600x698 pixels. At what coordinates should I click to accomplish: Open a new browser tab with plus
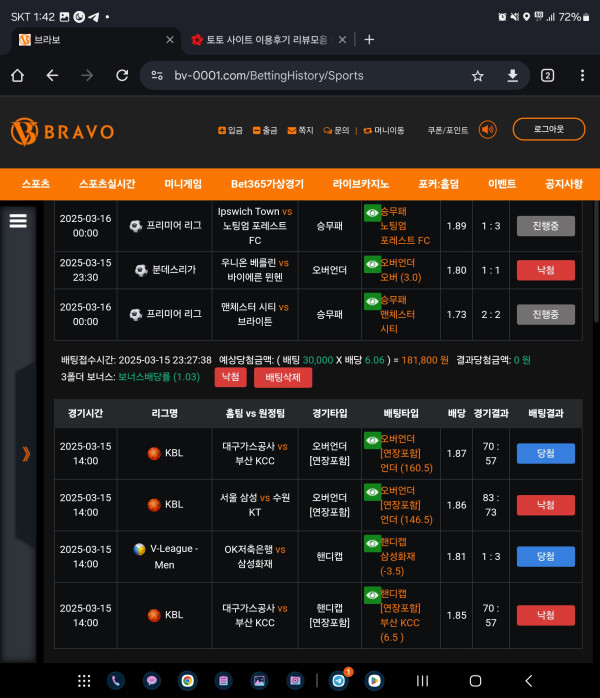369,40
